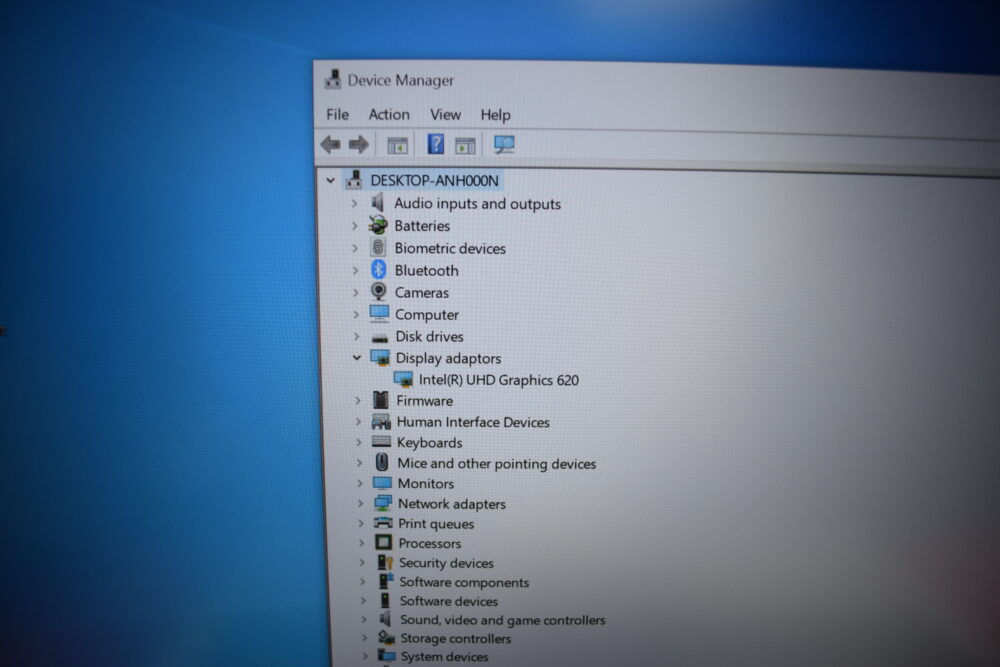The width and height of the screenshot is (1000, 667).
Task: Expand the Audio inputs and outputs category
Action: [354, 203]
